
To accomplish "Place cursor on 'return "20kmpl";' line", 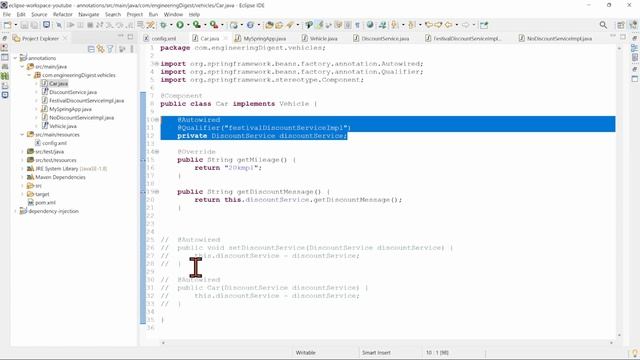I will point(228,168).
